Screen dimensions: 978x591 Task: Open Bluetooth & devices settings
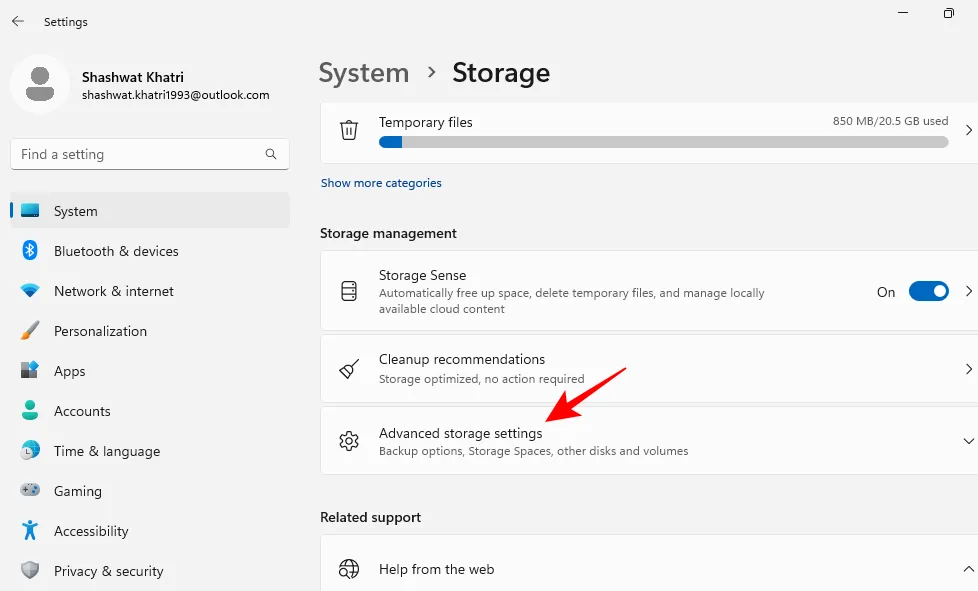pyautogui.click(x=150, y=251)
